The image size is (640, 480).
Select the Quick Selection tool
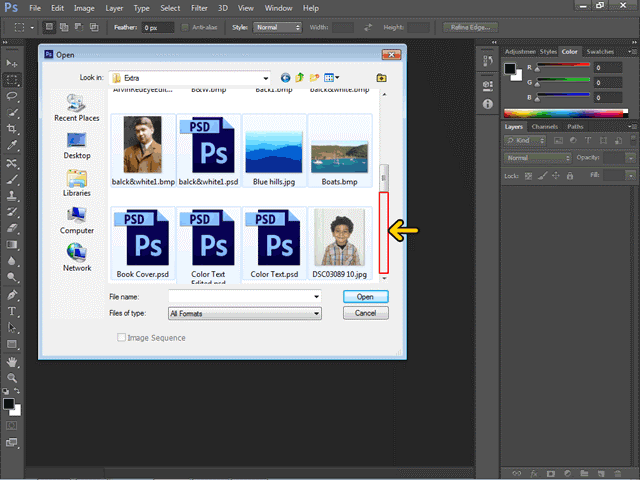(x=11, y=113)
